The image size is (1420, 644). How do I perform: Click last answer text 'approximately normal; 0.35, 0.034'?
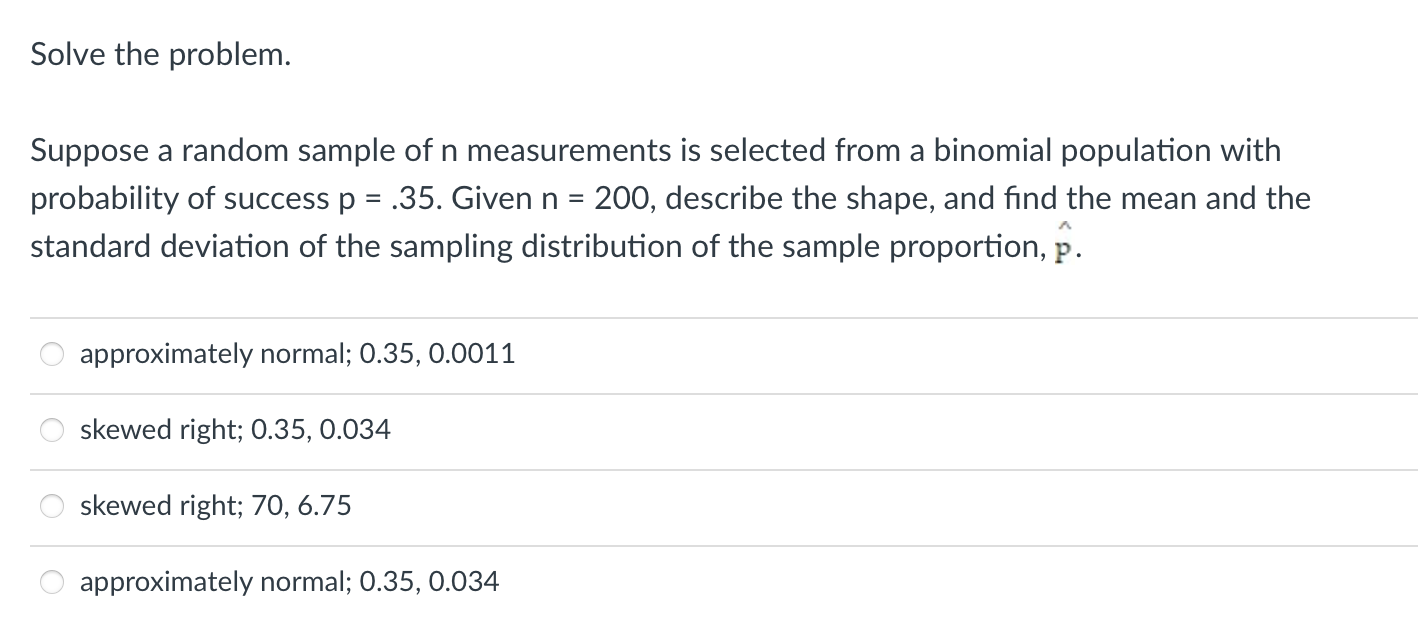coord(290,582)
